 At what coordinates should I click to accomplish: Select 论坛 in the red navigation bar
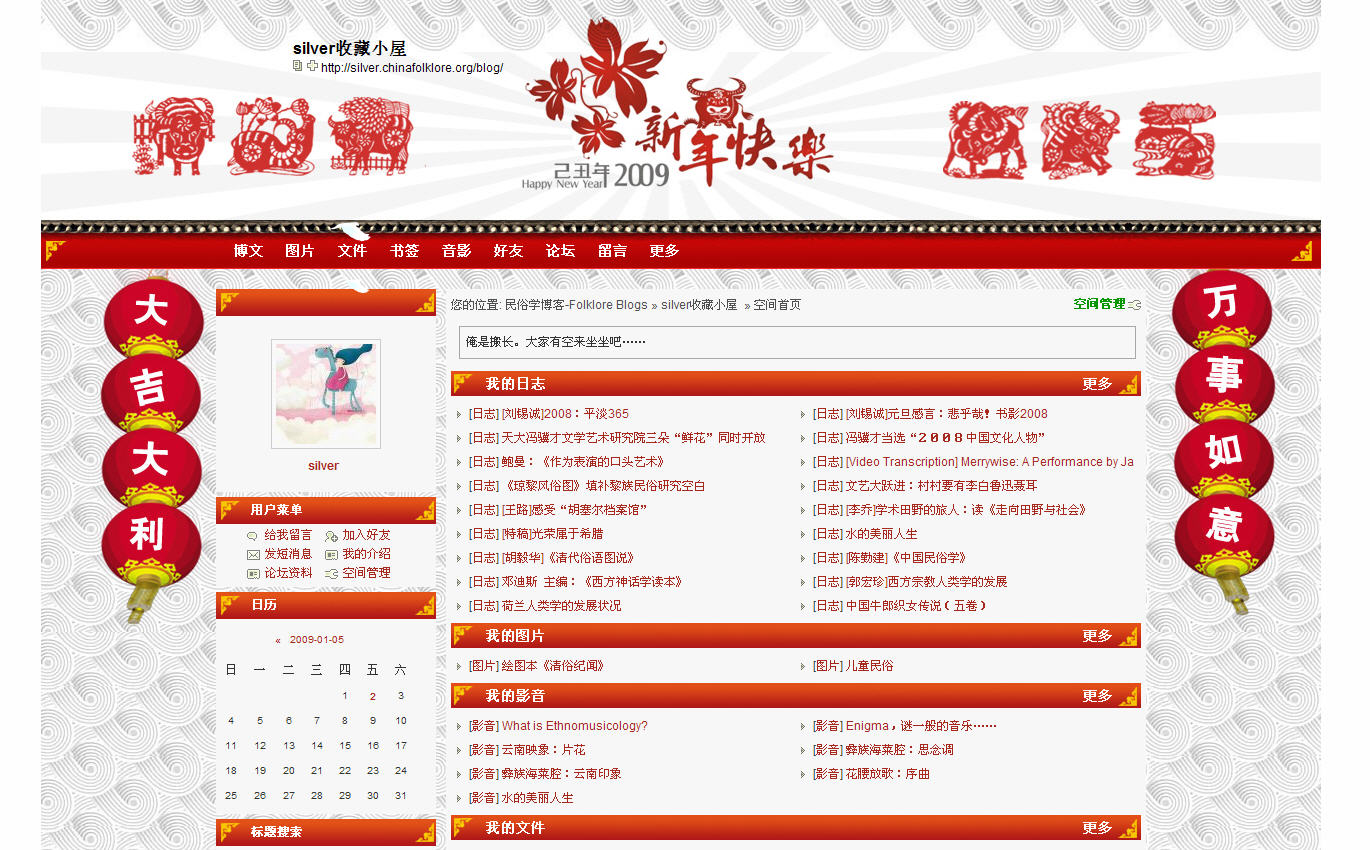560,251
